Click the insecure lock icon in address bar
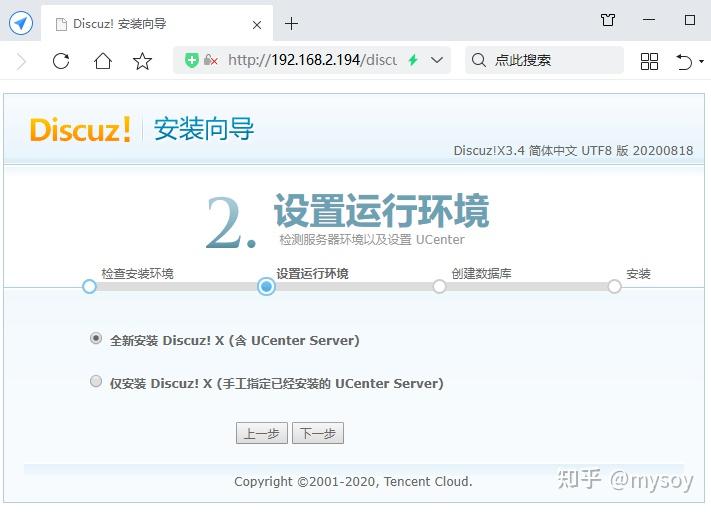 pos(210,60)
